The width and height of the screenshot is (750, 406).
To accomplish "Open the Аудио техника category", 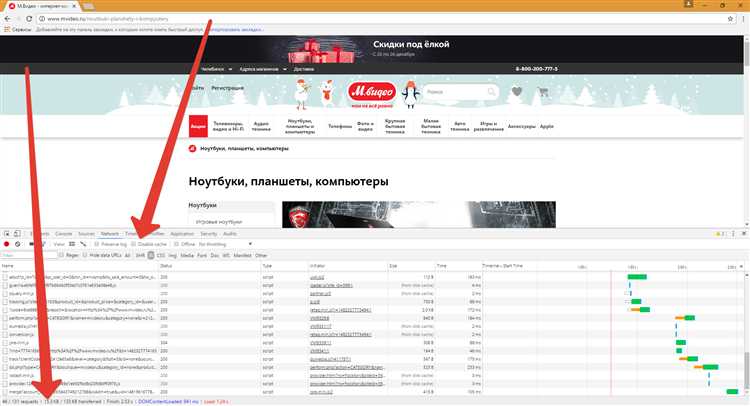I will click(x=261, y=126).
